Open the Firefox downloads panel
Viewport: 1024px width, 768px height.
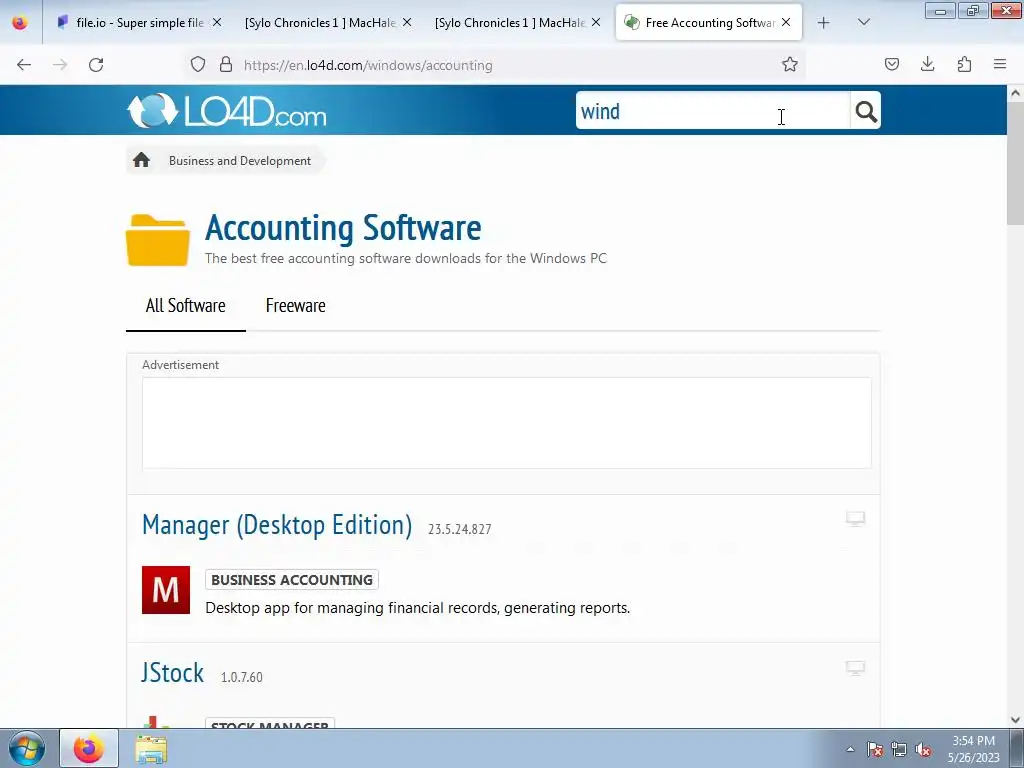point(927,64)
